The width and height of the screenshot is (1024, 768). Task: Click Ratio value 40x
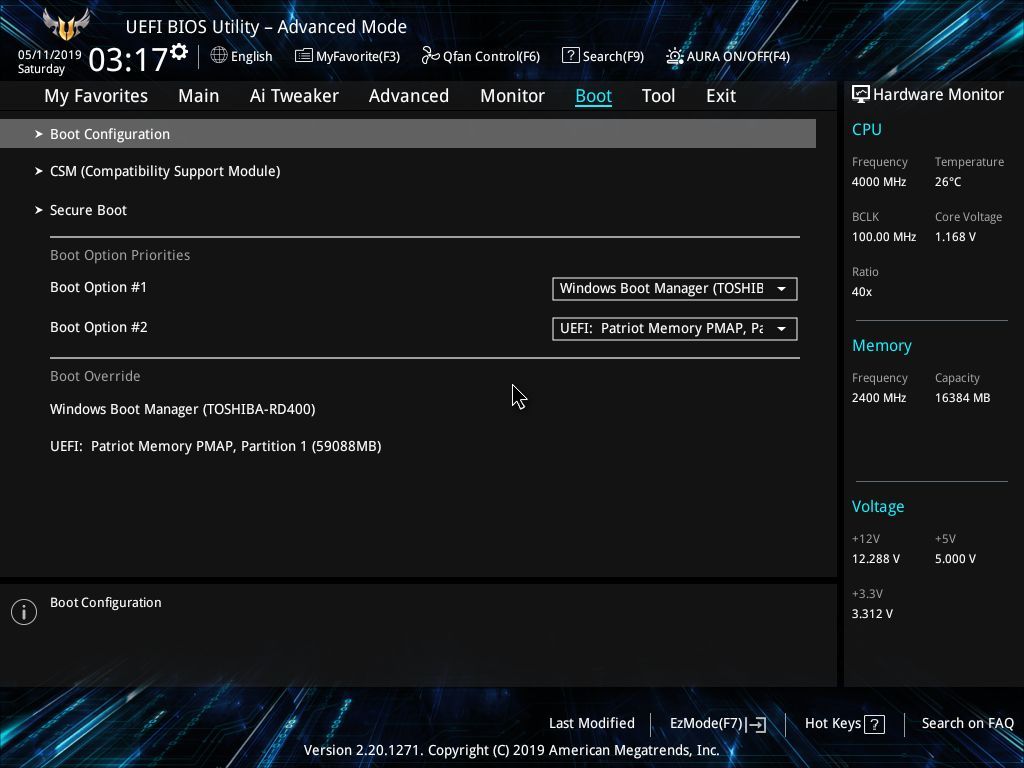tap(862, 292)
